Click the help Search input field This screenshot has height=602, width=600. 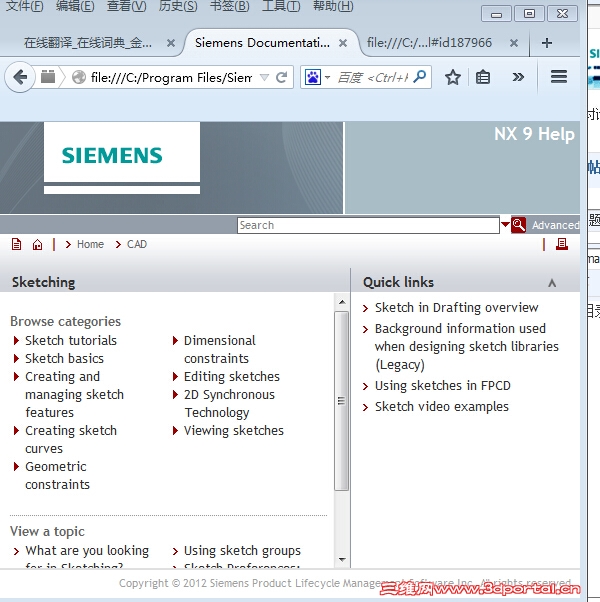point(368,225)
